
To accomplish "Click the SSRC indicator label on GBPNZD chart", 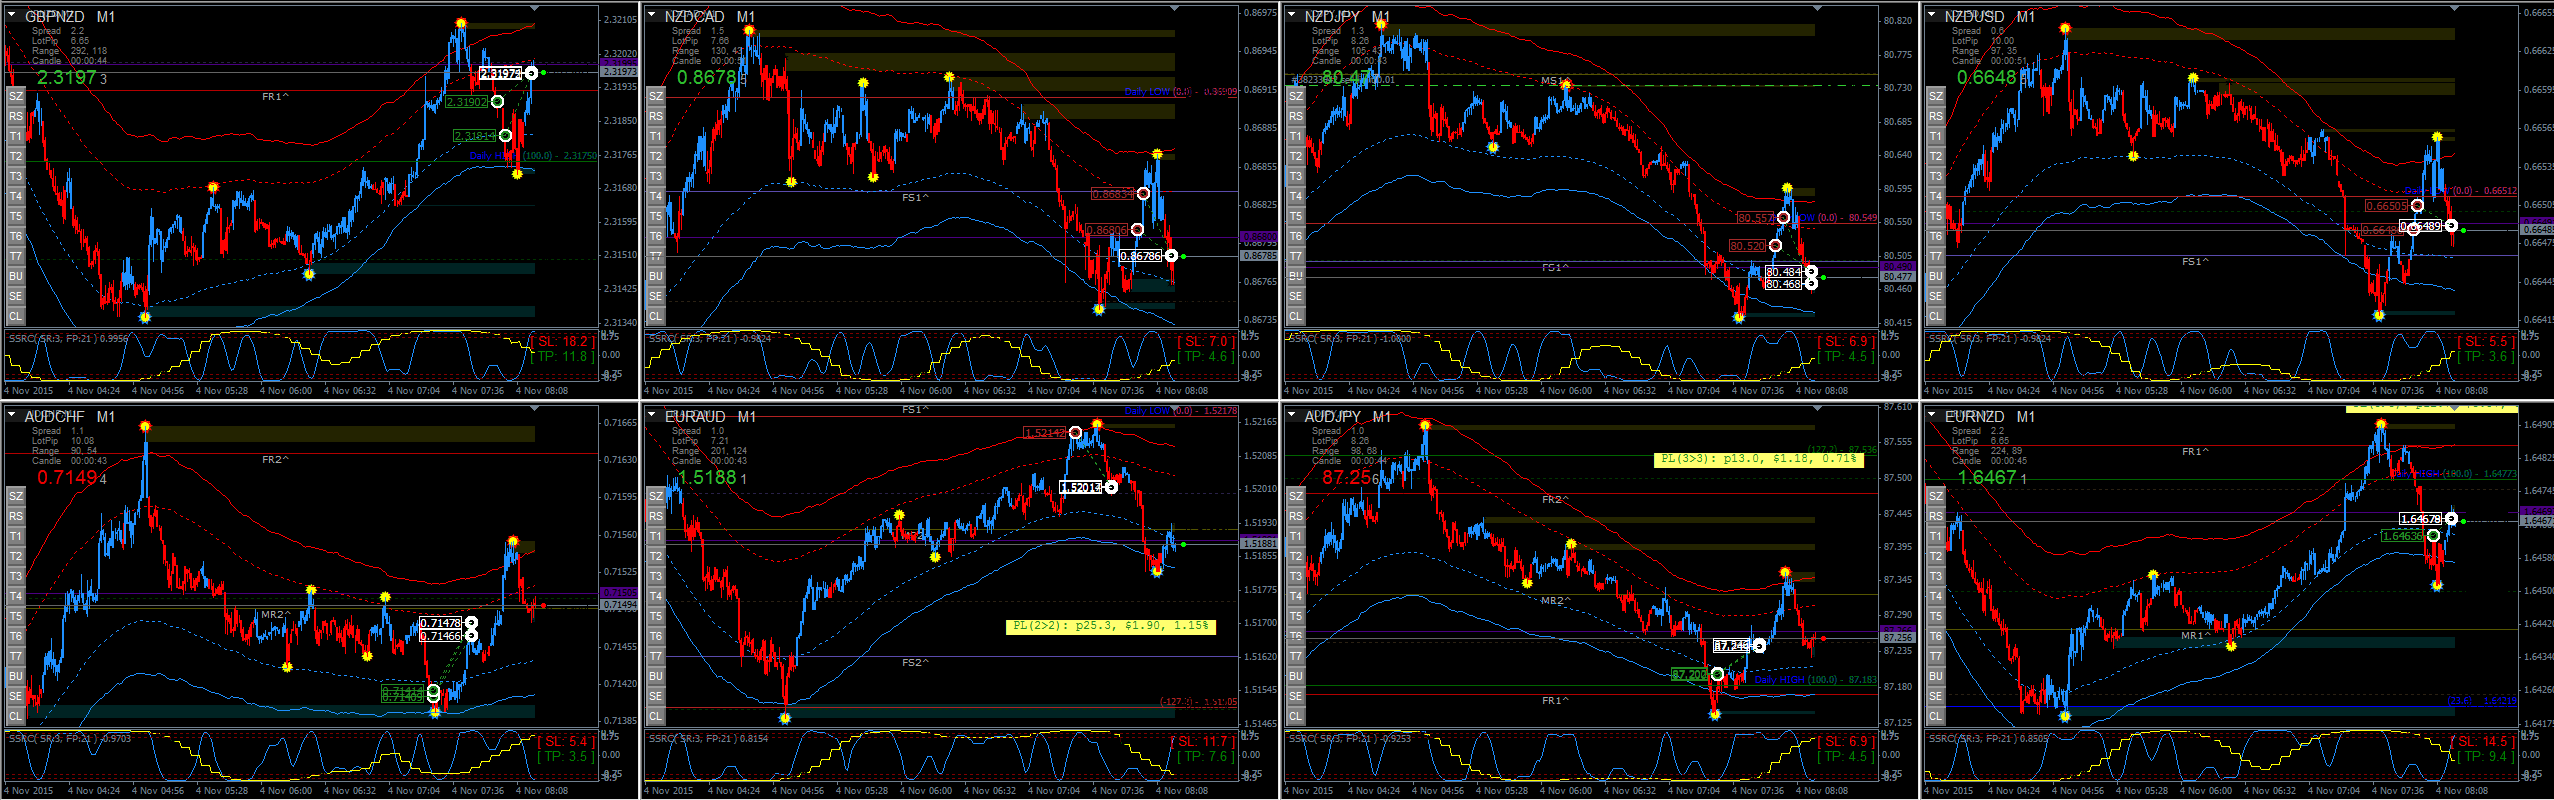I will (x=68, y=339).
